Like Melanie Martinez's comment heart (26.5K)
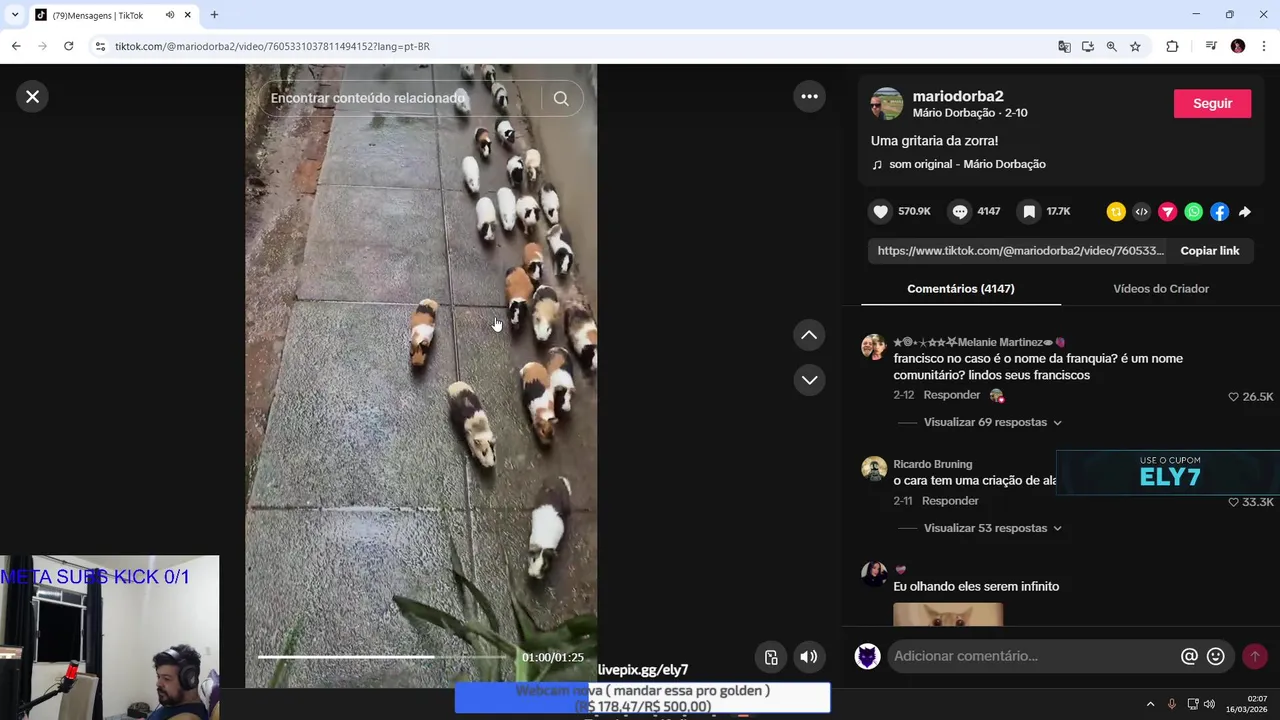 pos(1233,397)
